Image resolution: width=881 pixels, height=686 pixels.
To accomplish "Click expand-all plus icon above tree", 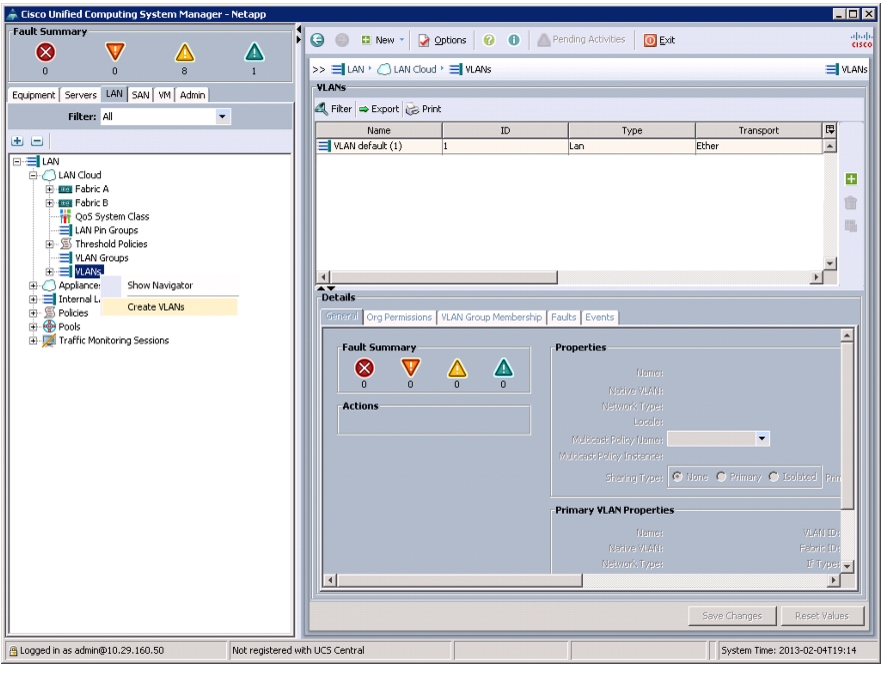I will pyautogui.click(x=17, y=141).
